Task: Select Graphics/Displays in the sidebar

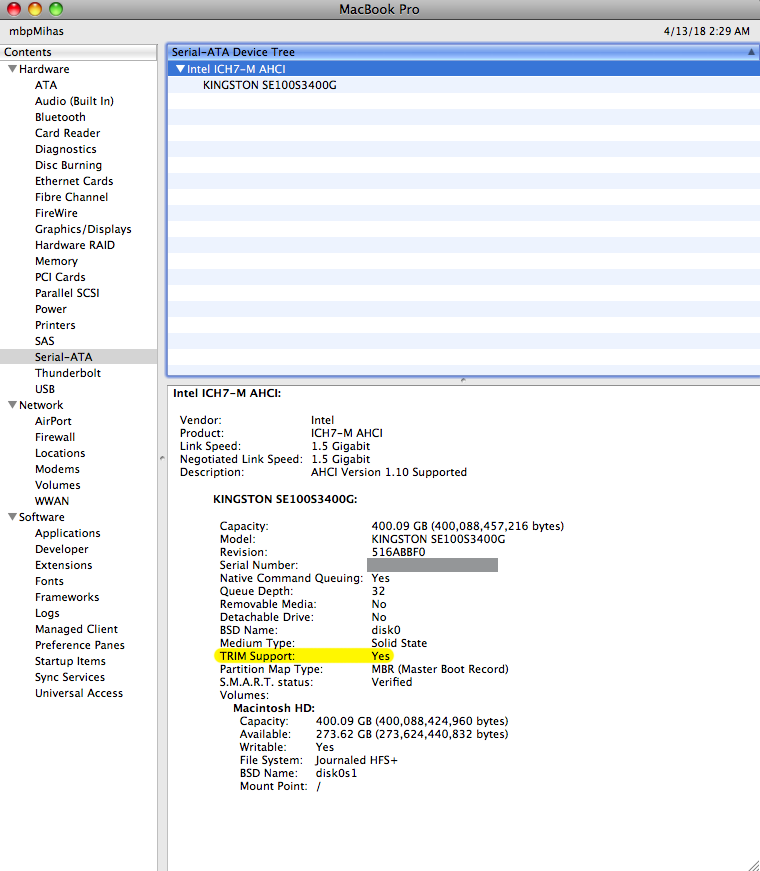Action: tap(83, 229)
